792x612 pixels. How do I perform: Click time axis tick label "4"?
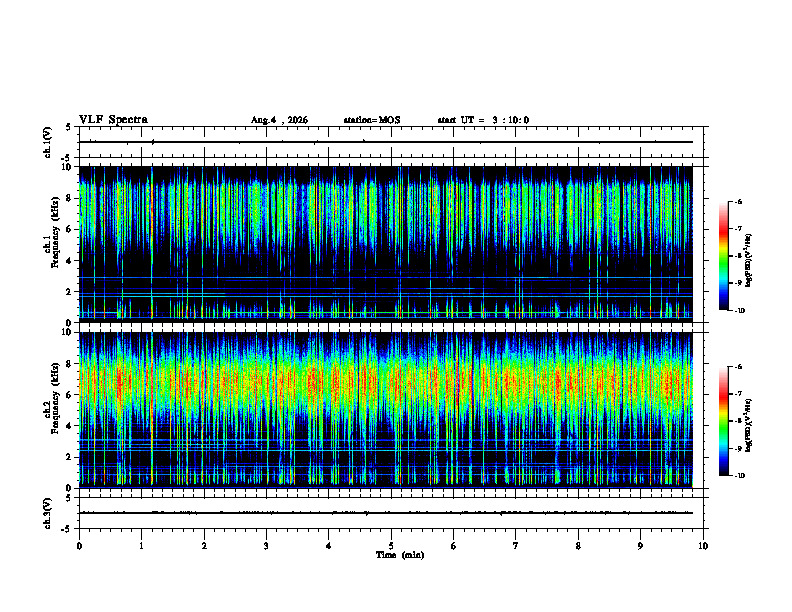(328, 546)
